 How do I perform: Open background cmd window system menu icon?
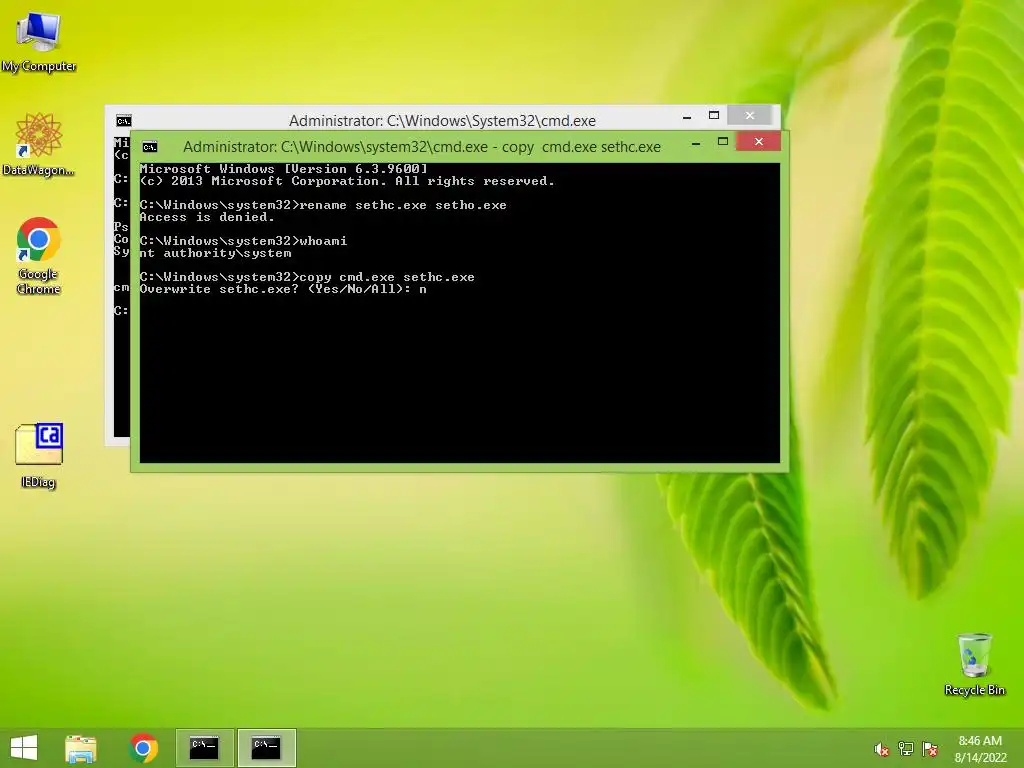[123, 121]
